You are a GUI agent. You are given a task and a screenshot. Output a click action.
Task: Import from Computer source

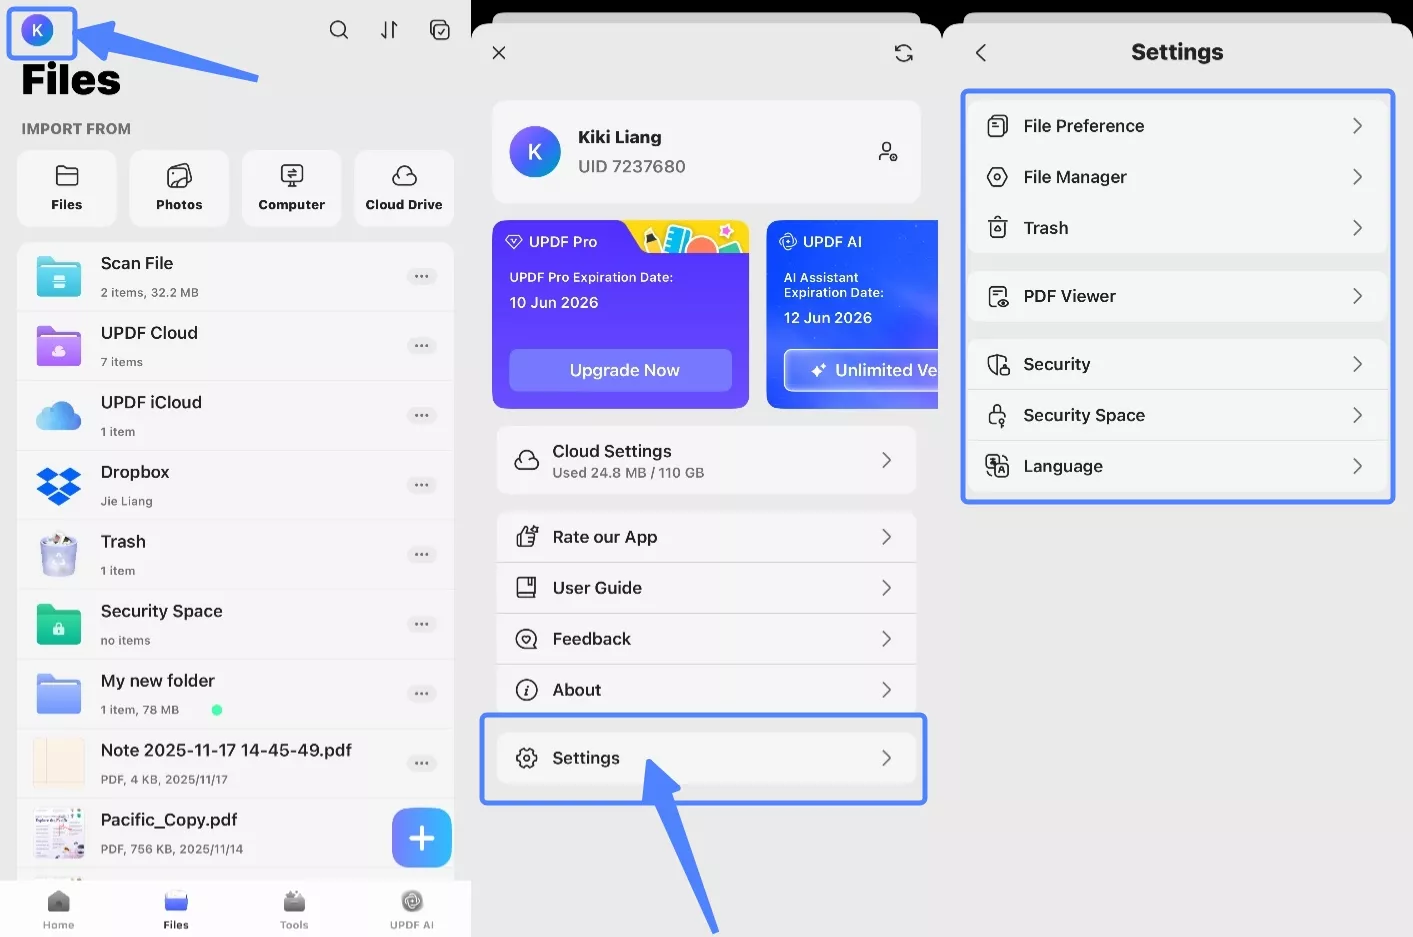pyautogui.click(x=292, y=188)
